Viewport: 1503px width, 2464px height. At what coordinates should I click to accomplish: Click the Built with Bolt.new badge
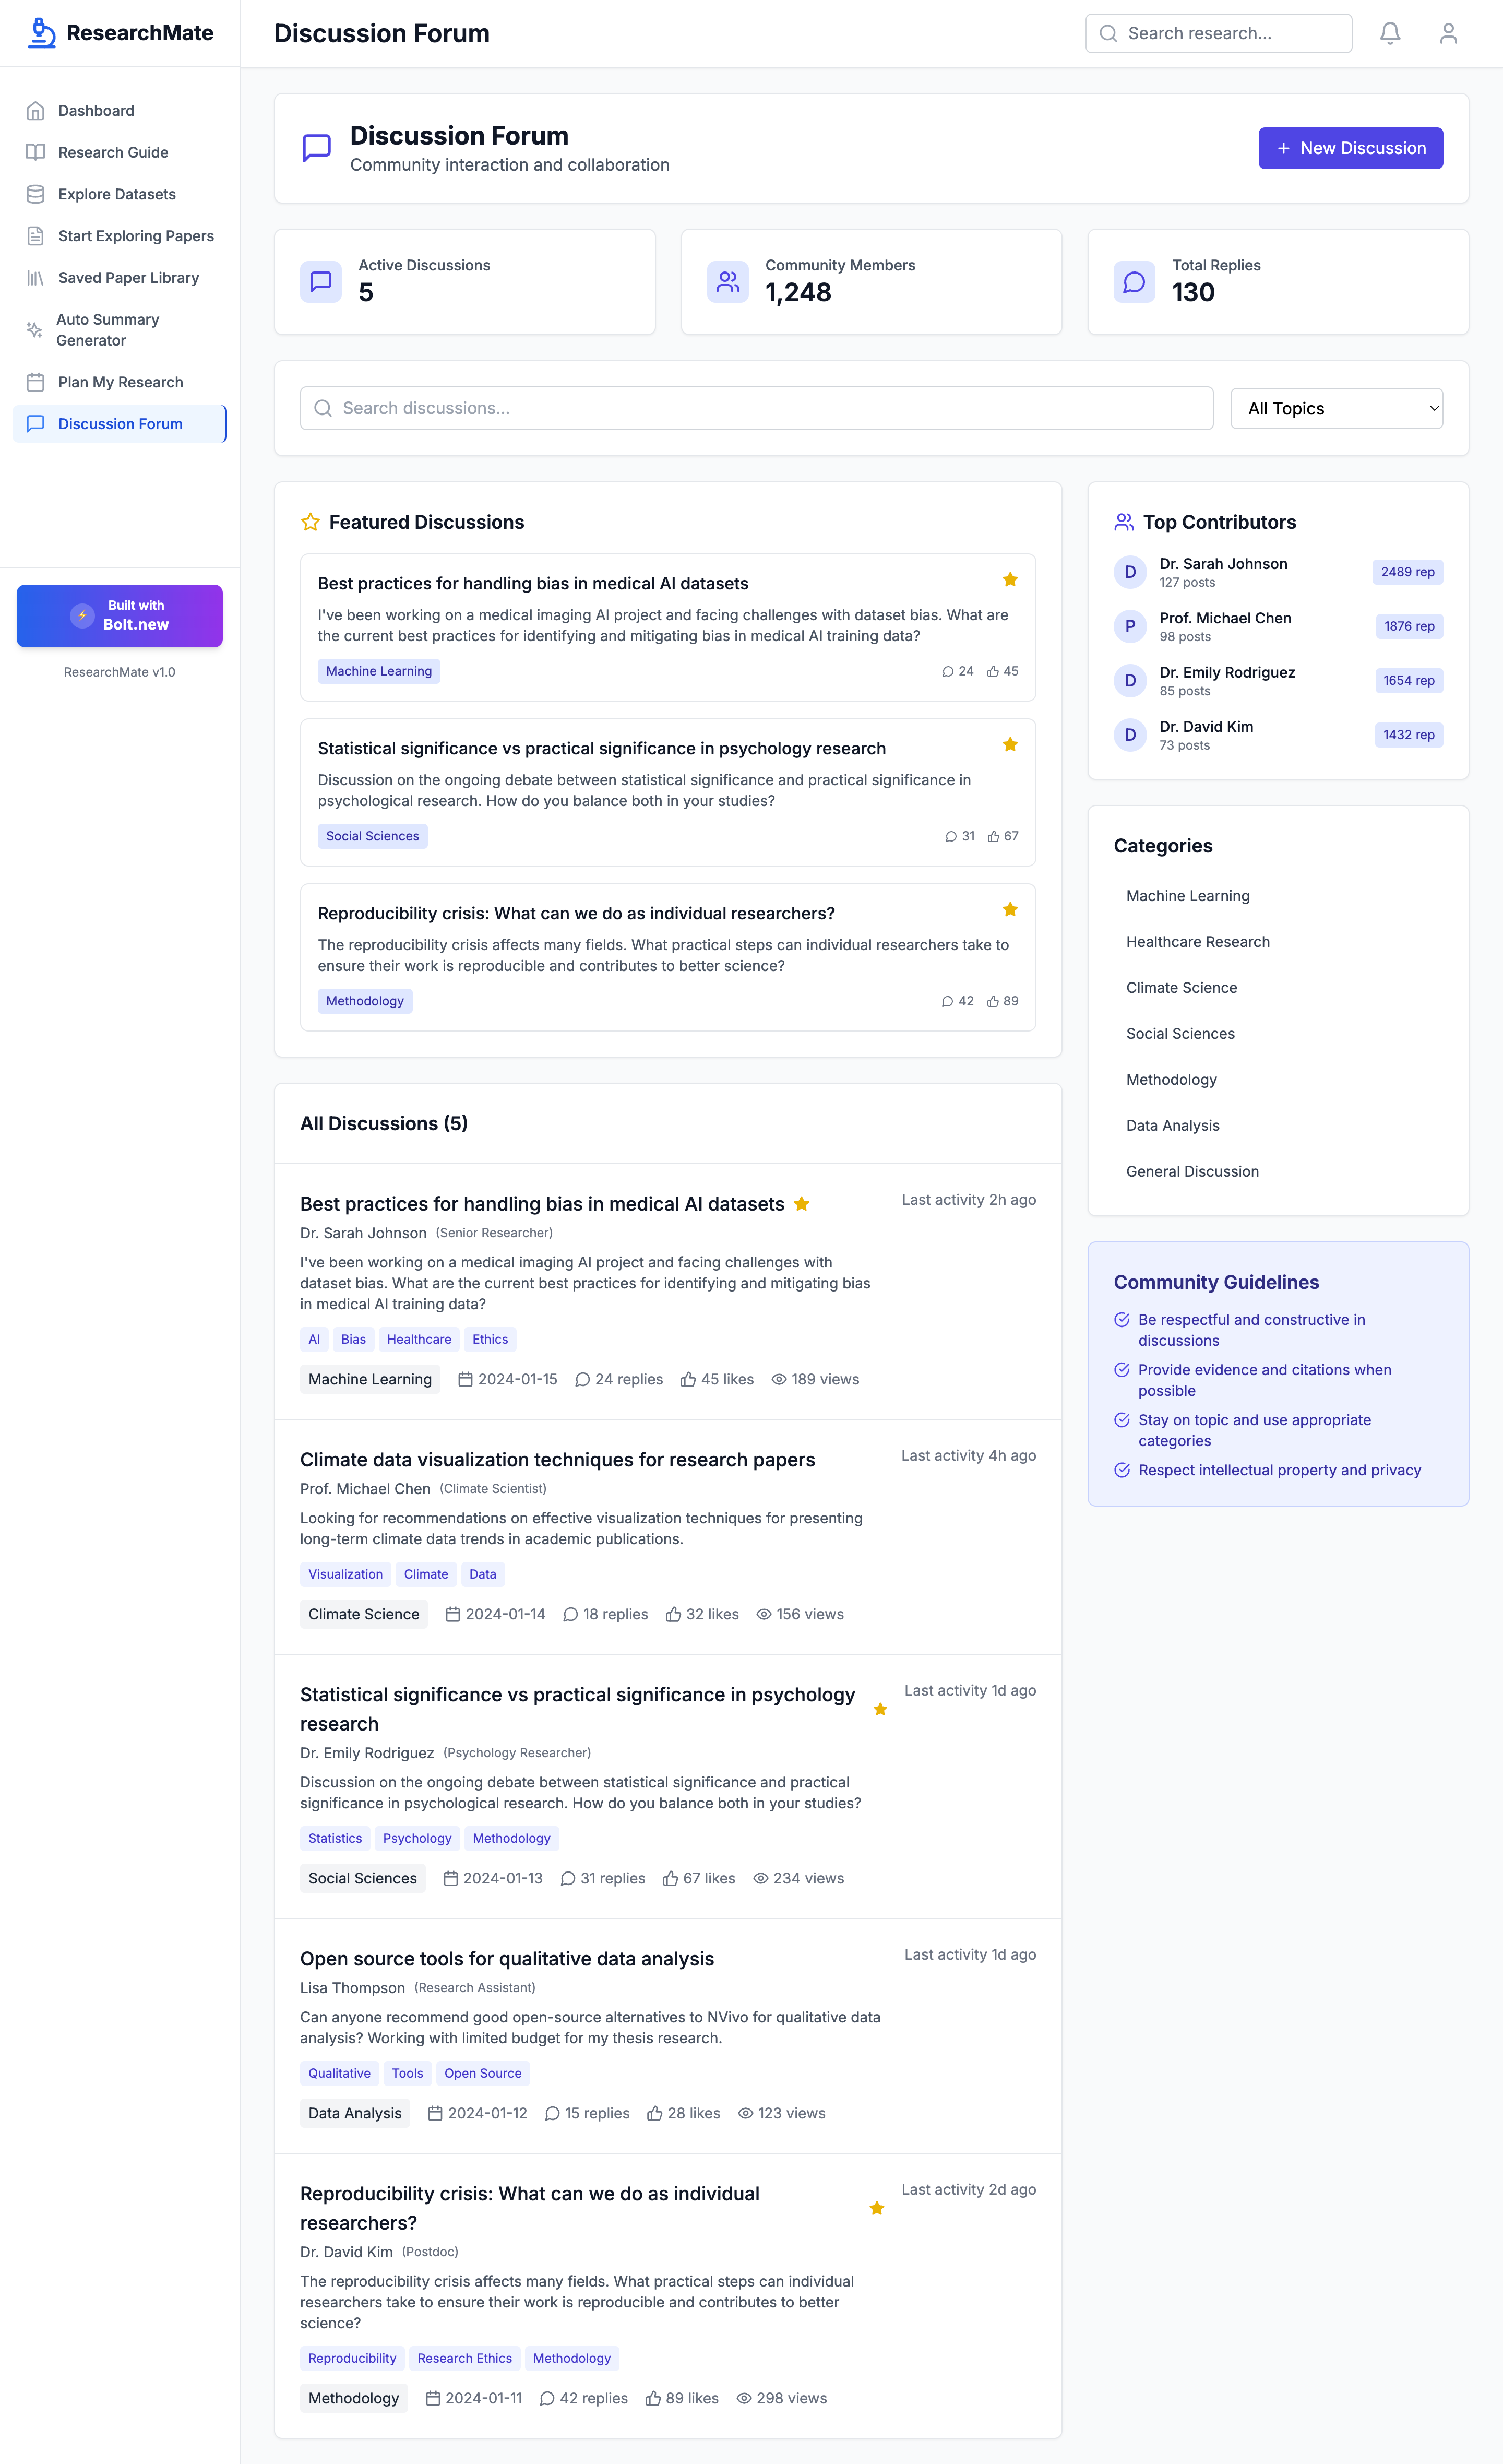point(119,615)
